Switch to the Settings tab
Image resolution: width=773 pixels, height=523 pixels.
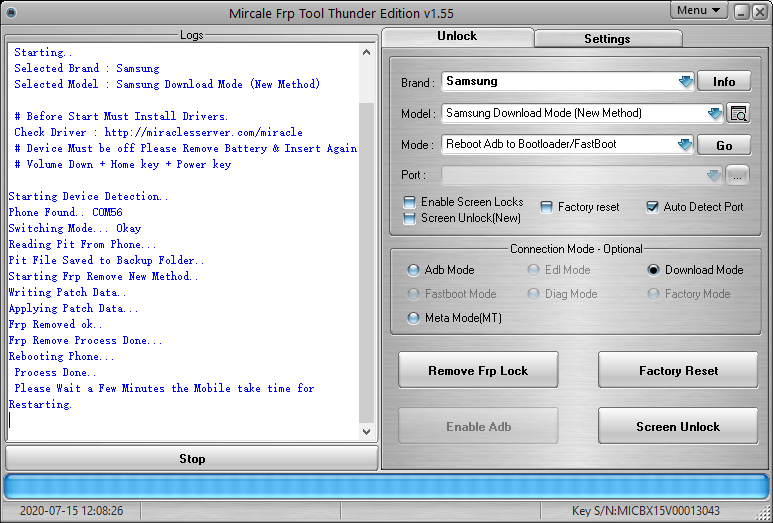pyautogui.click(x=607, y=38)
